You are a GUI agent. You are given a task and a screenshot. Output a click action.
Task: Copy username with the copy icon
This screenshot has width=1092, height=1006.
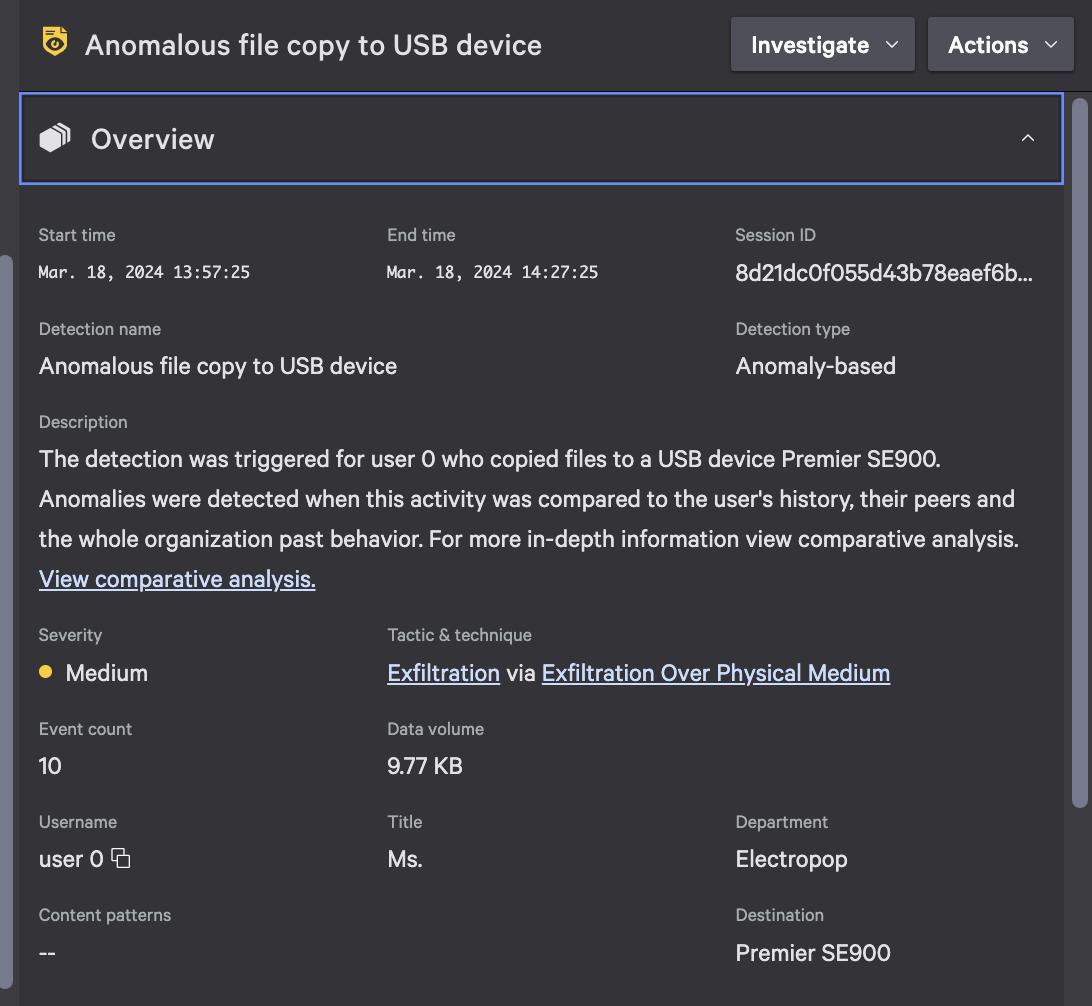click(121, 858)
